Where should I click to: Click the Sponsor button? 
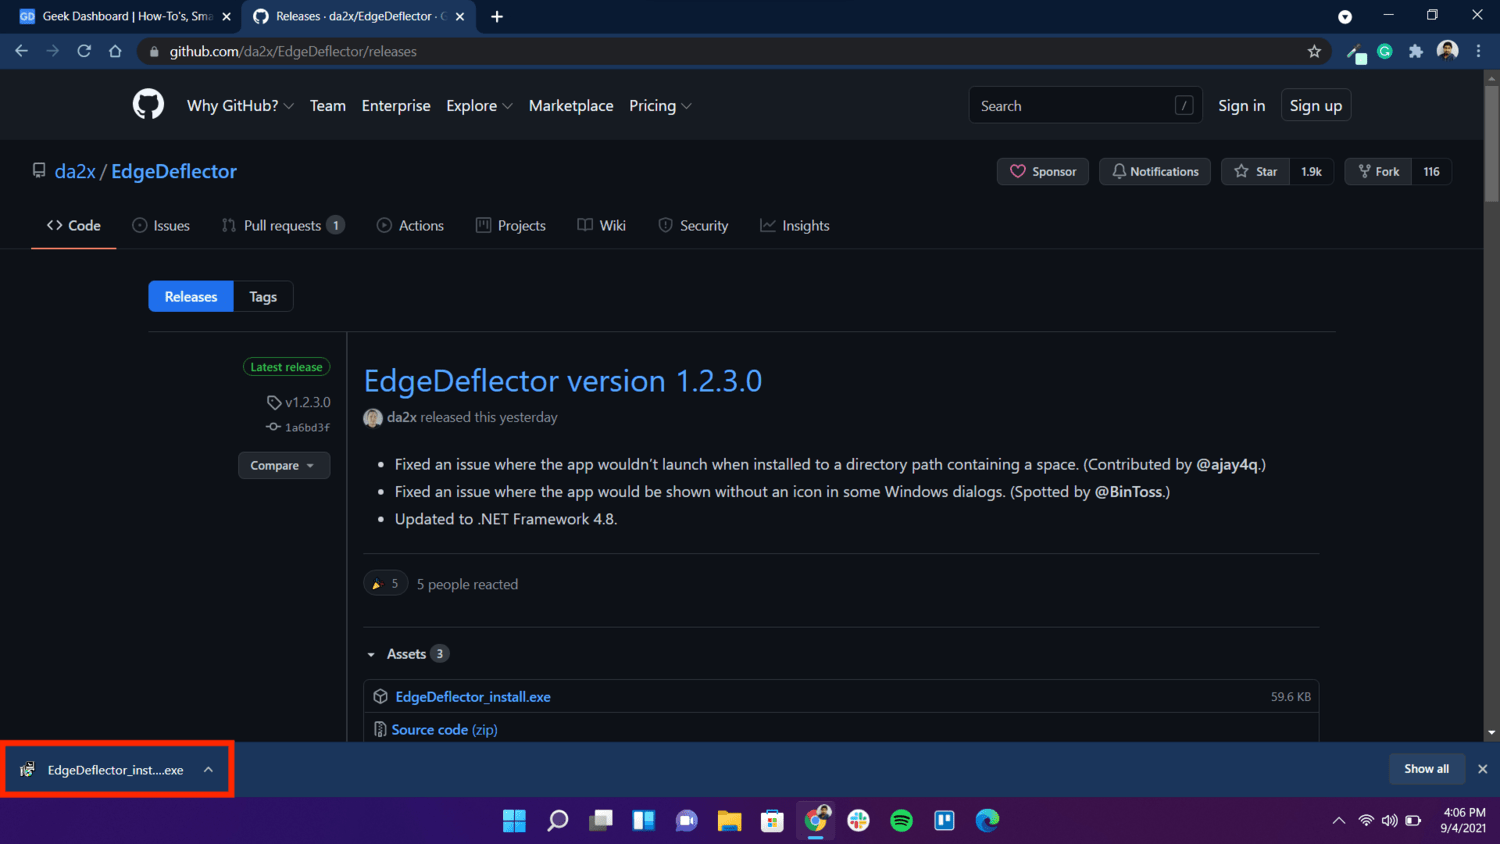[x=1043, y=171]
